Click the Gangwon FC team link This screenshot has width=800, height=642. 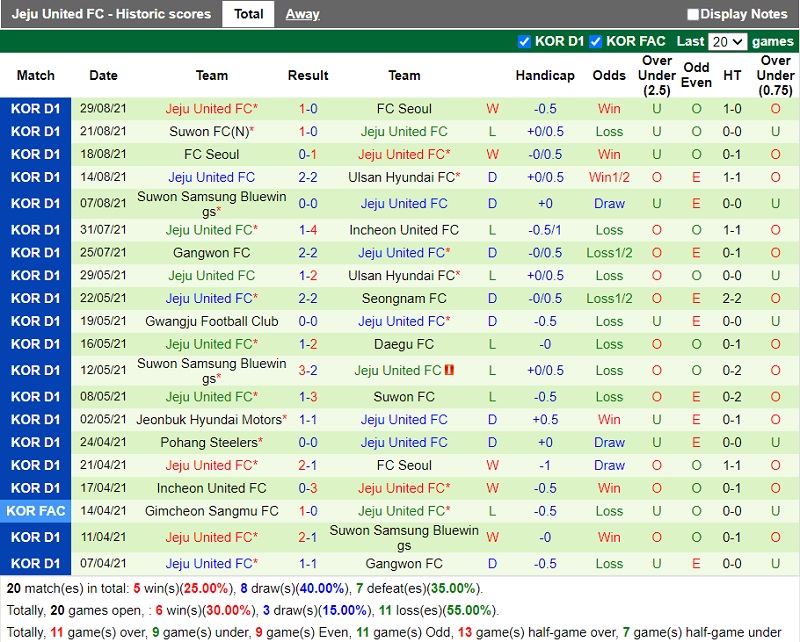[212, 252]
